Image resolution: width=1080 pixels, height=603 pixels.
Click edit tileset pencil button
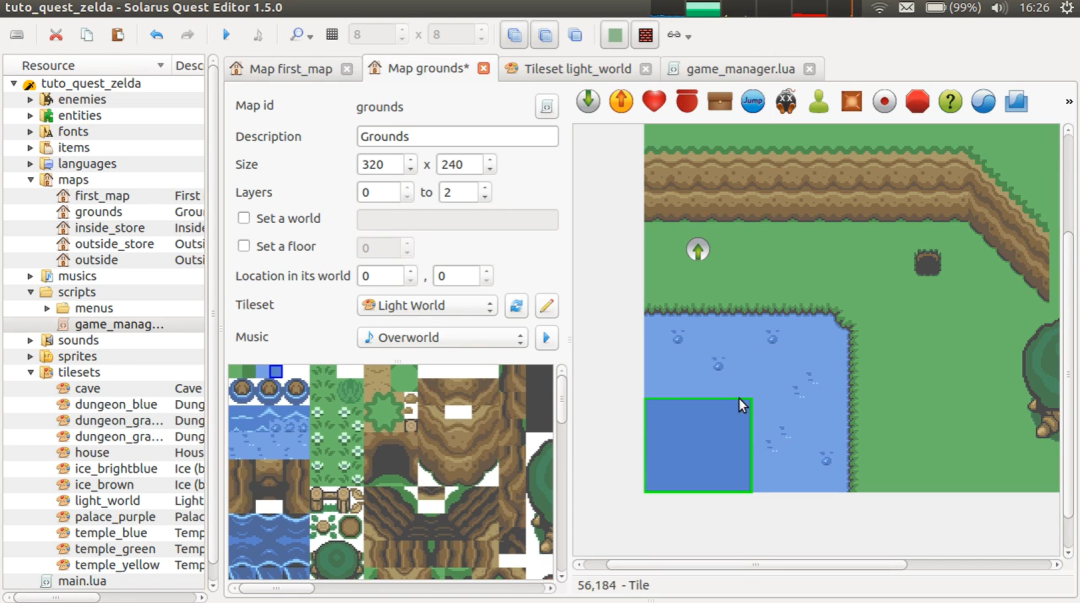click(546, 305)
